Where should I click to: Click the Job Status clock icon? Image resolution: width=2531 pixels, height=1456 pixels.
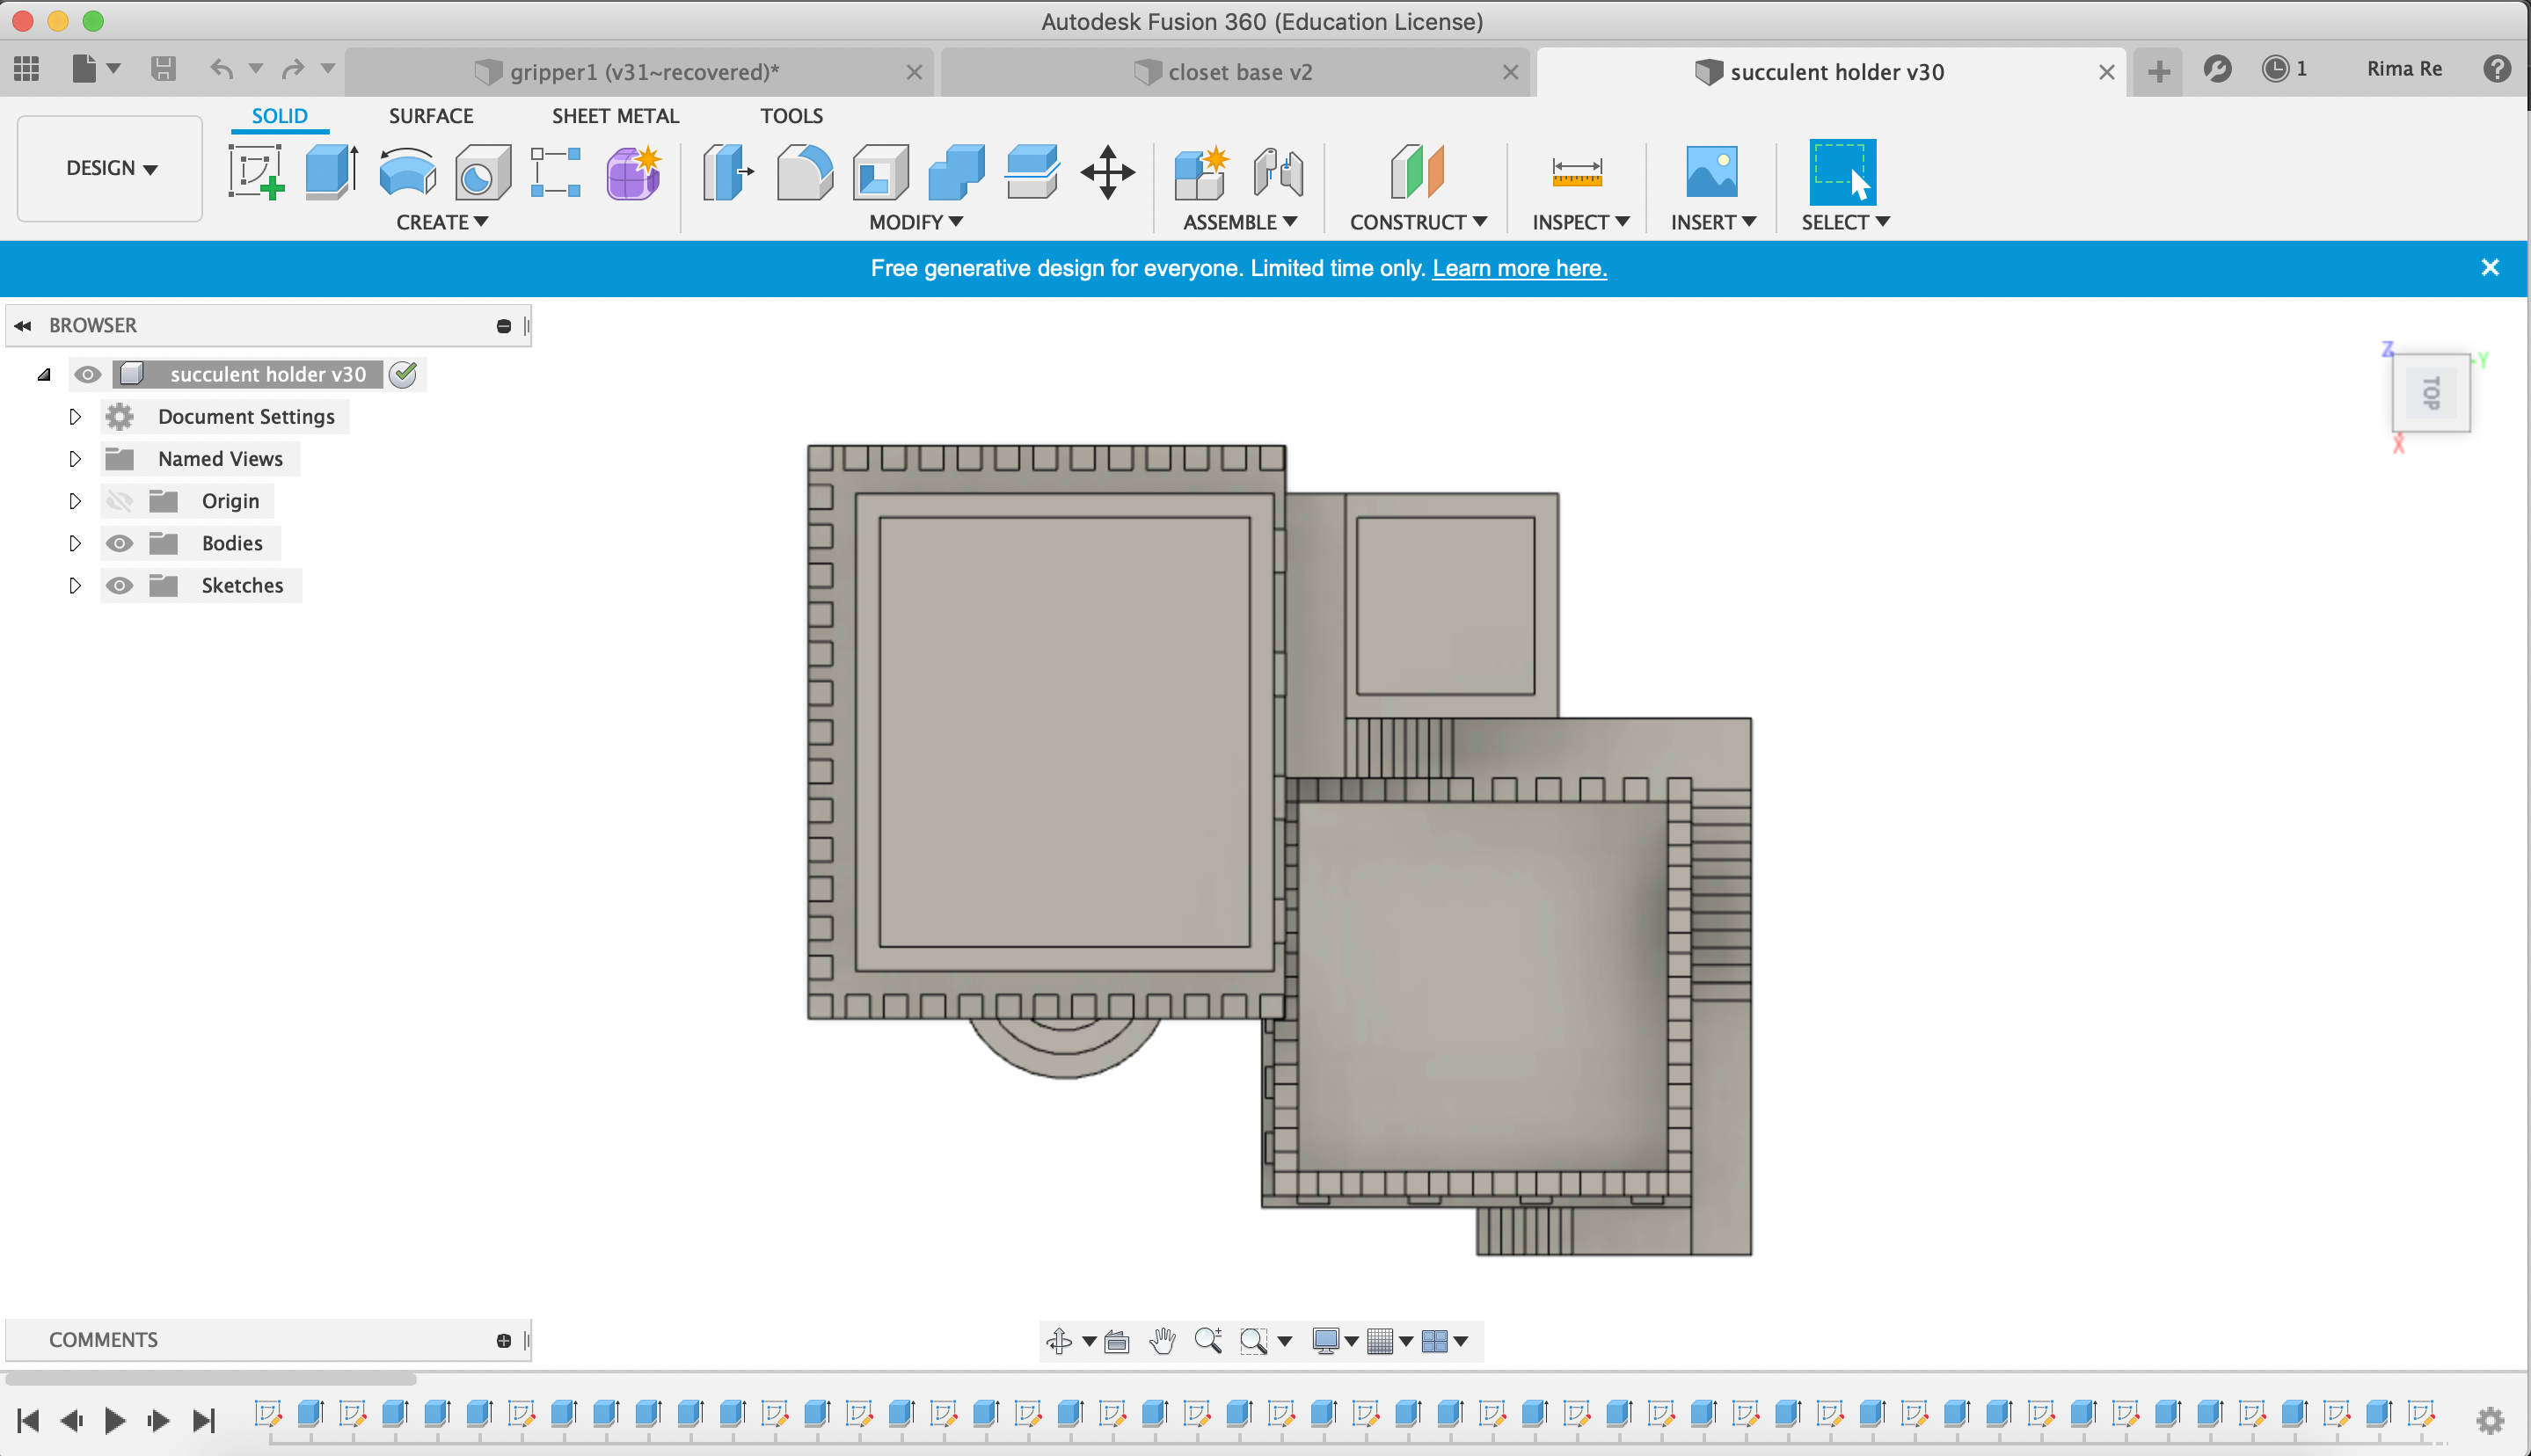2275,69
